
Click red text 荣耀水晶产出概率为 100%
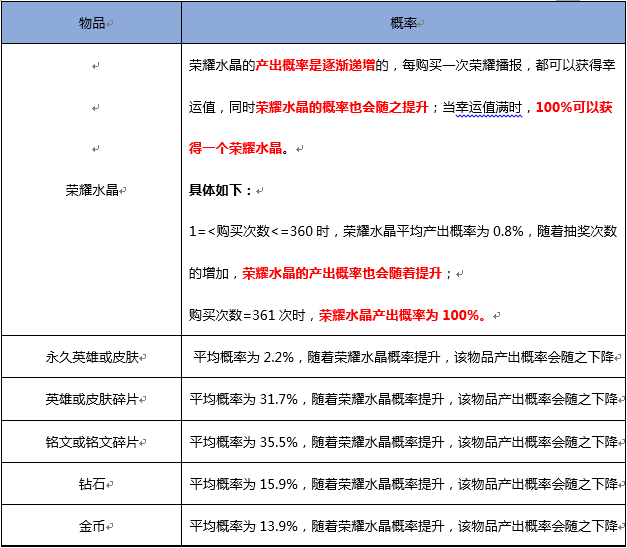coord(402,315)
